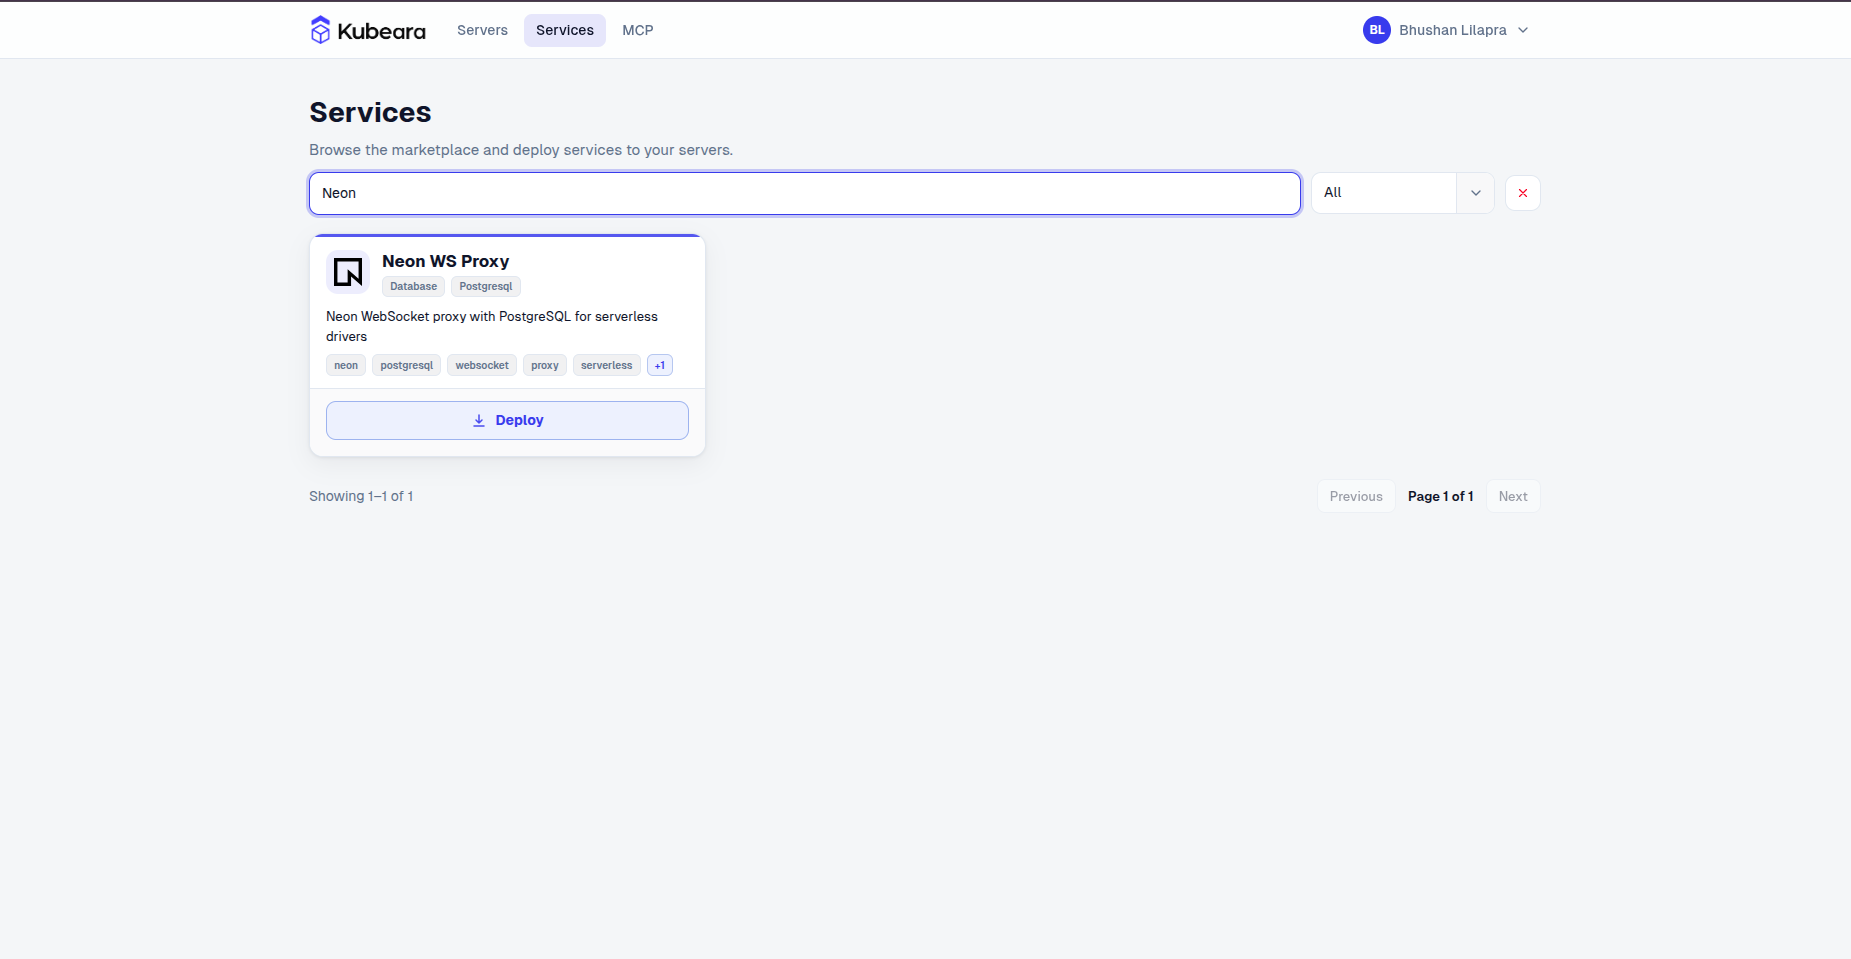Click the Services page heading

coord(370,112)
